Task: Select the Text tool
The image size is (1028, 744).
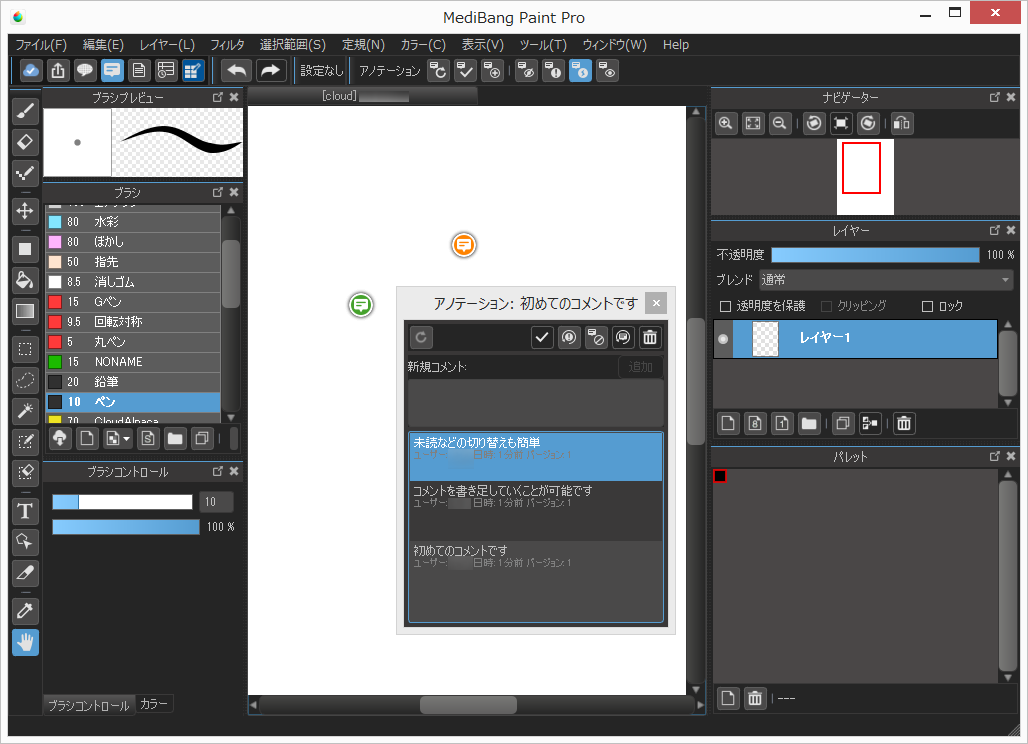Action: (25, 511)
